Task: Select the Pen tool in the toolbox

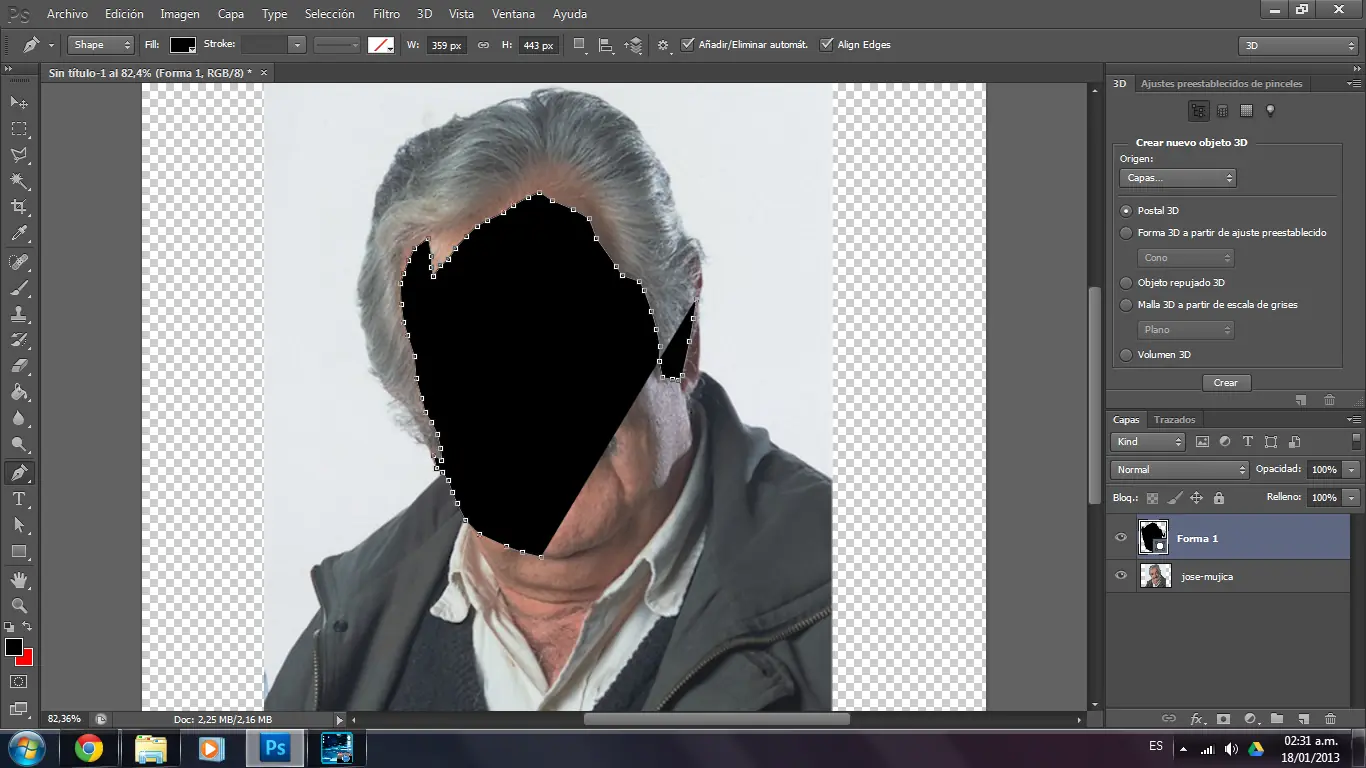Action: coord(19,472)
